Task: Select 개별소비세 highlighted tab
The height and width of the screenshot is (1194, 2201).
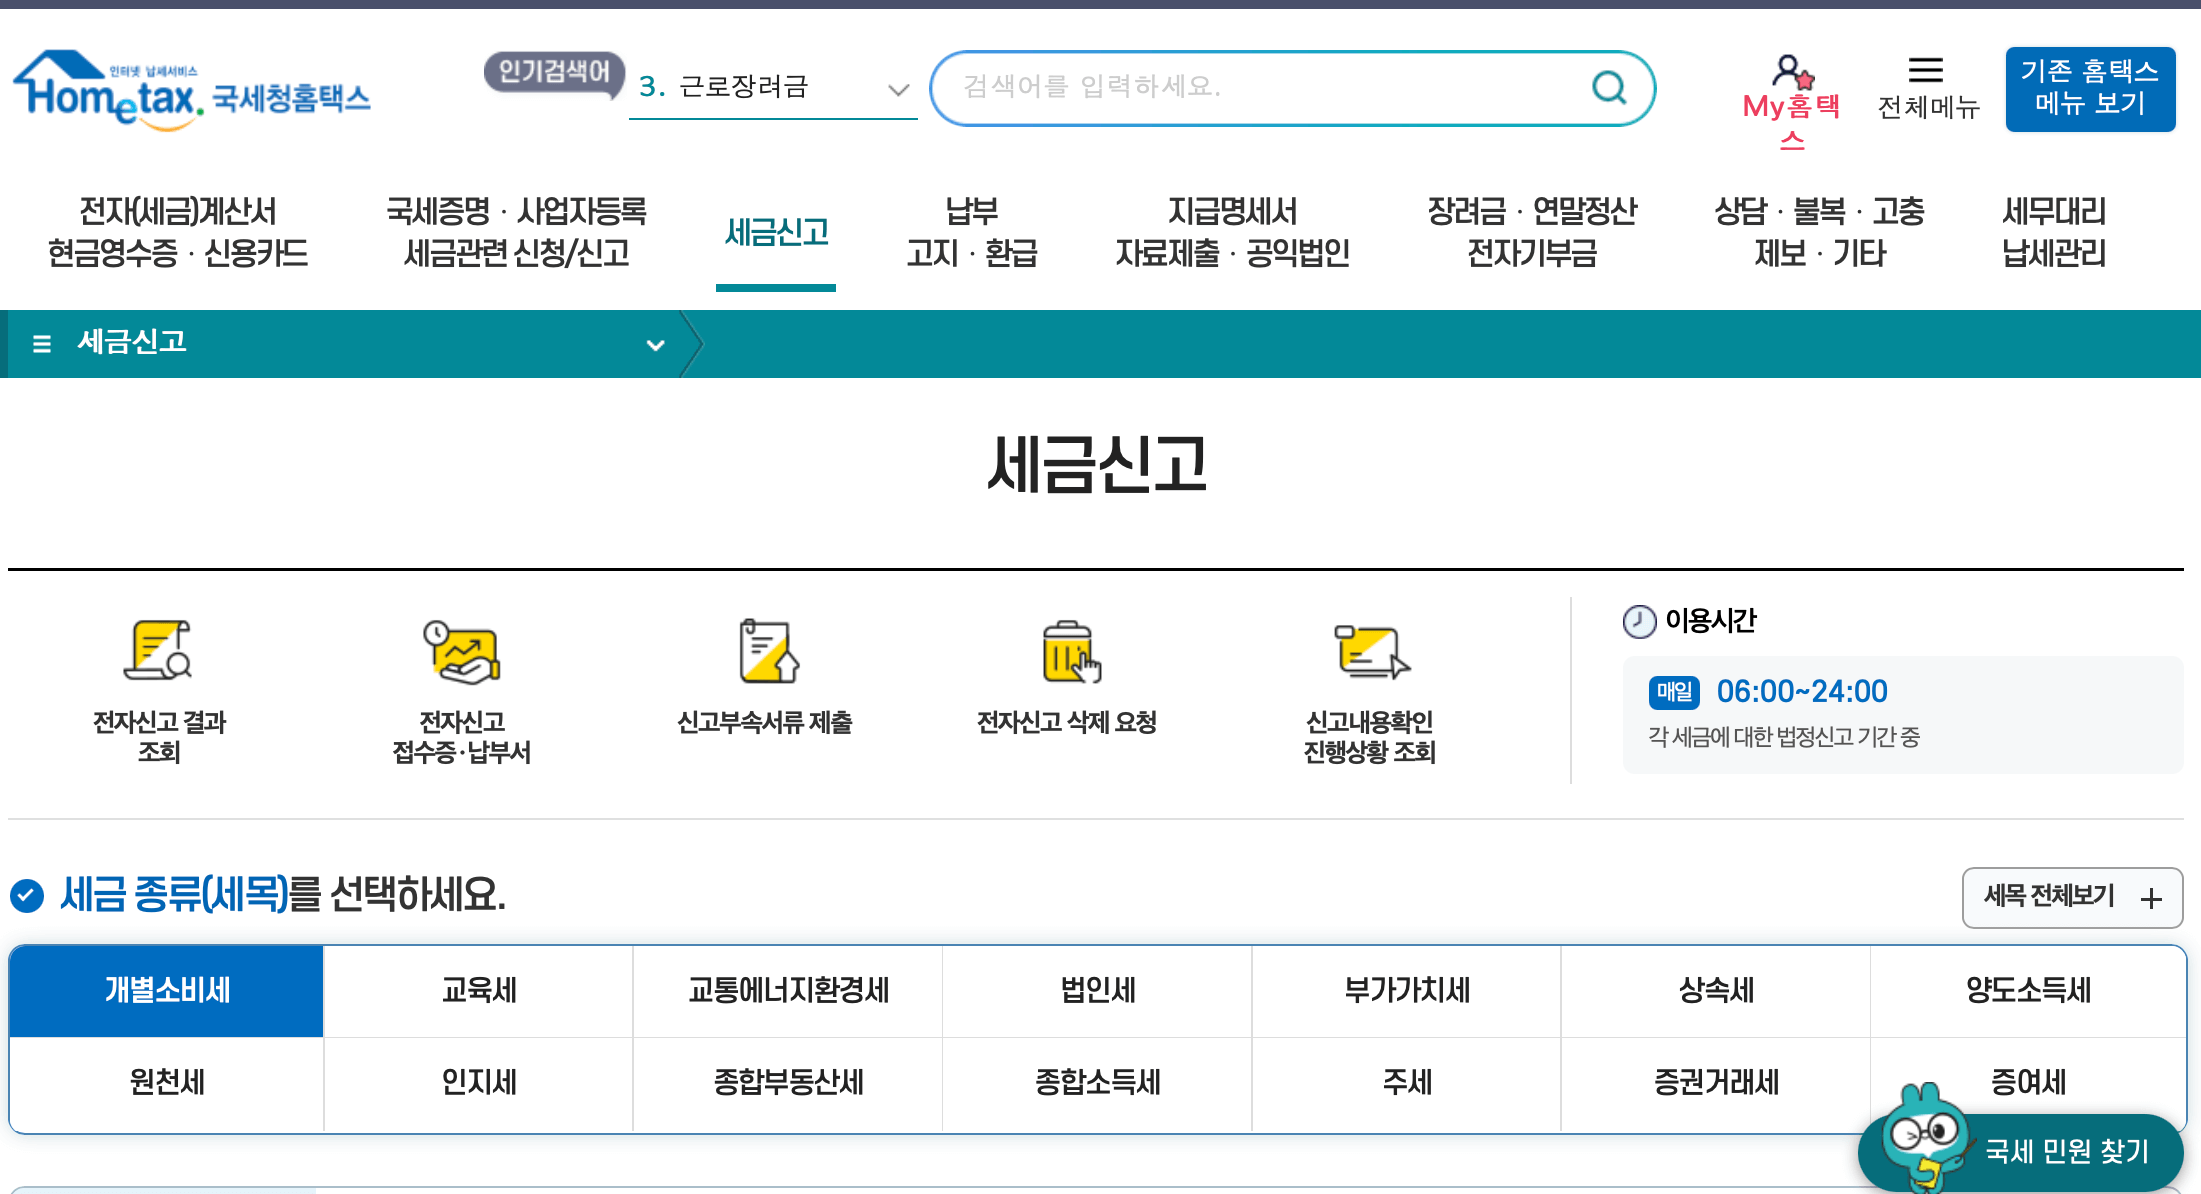Action: click(166, 987)
